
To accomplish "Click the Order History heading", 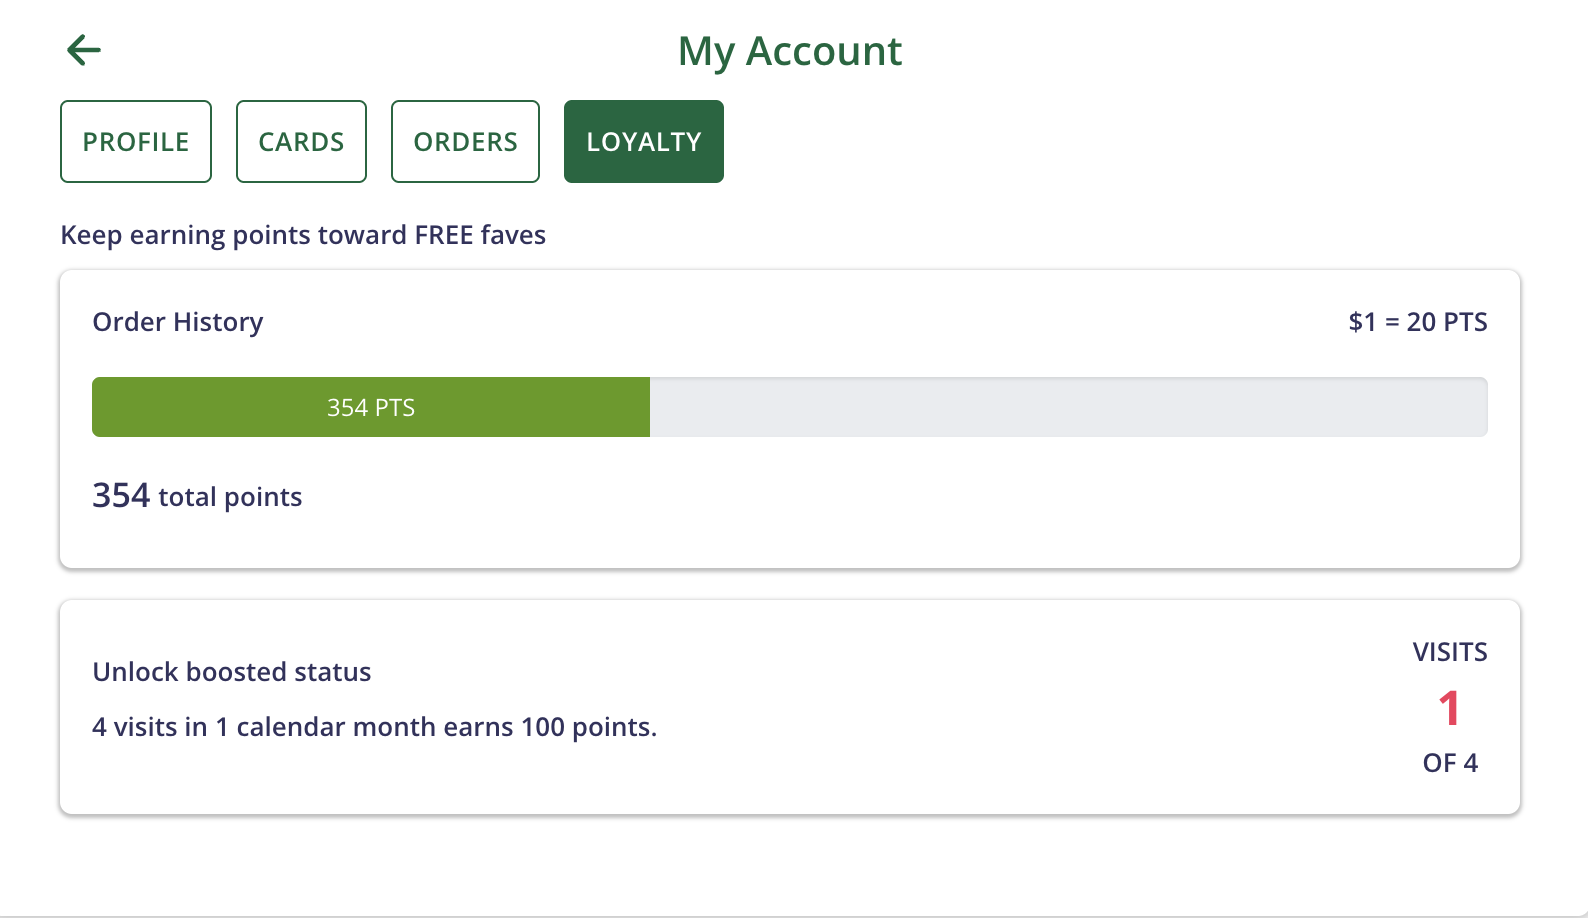I will [x=178, y=322].
